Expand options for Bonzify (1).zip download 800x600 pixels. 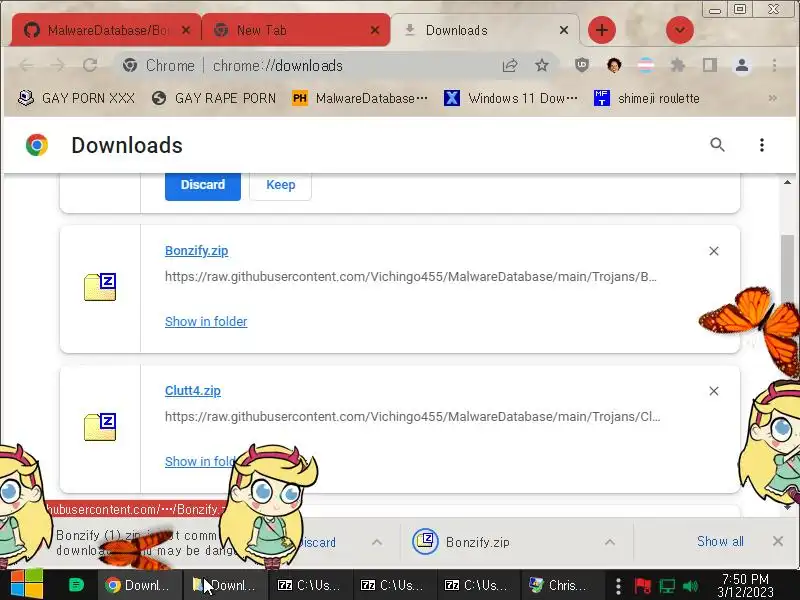(x=377, y=542)
